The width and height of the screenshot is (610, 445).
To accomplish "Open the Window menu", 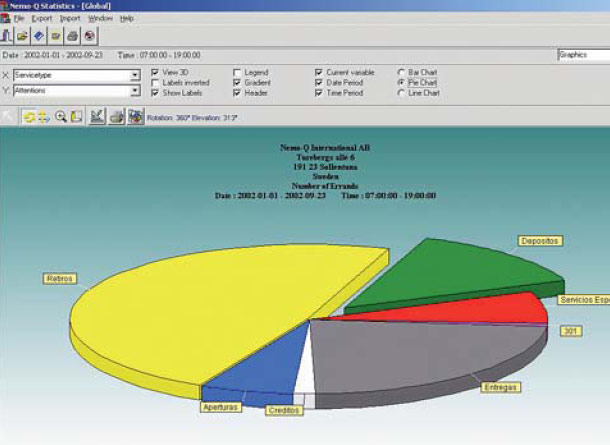I will point(100,18).
